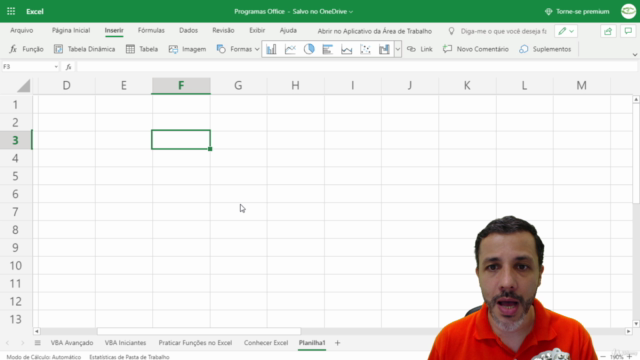Expand the Name Box dropdown arrow
Image resolution: width=640 pixels, height=360 pixels.
pyautogui.click(x=56, y=67)
